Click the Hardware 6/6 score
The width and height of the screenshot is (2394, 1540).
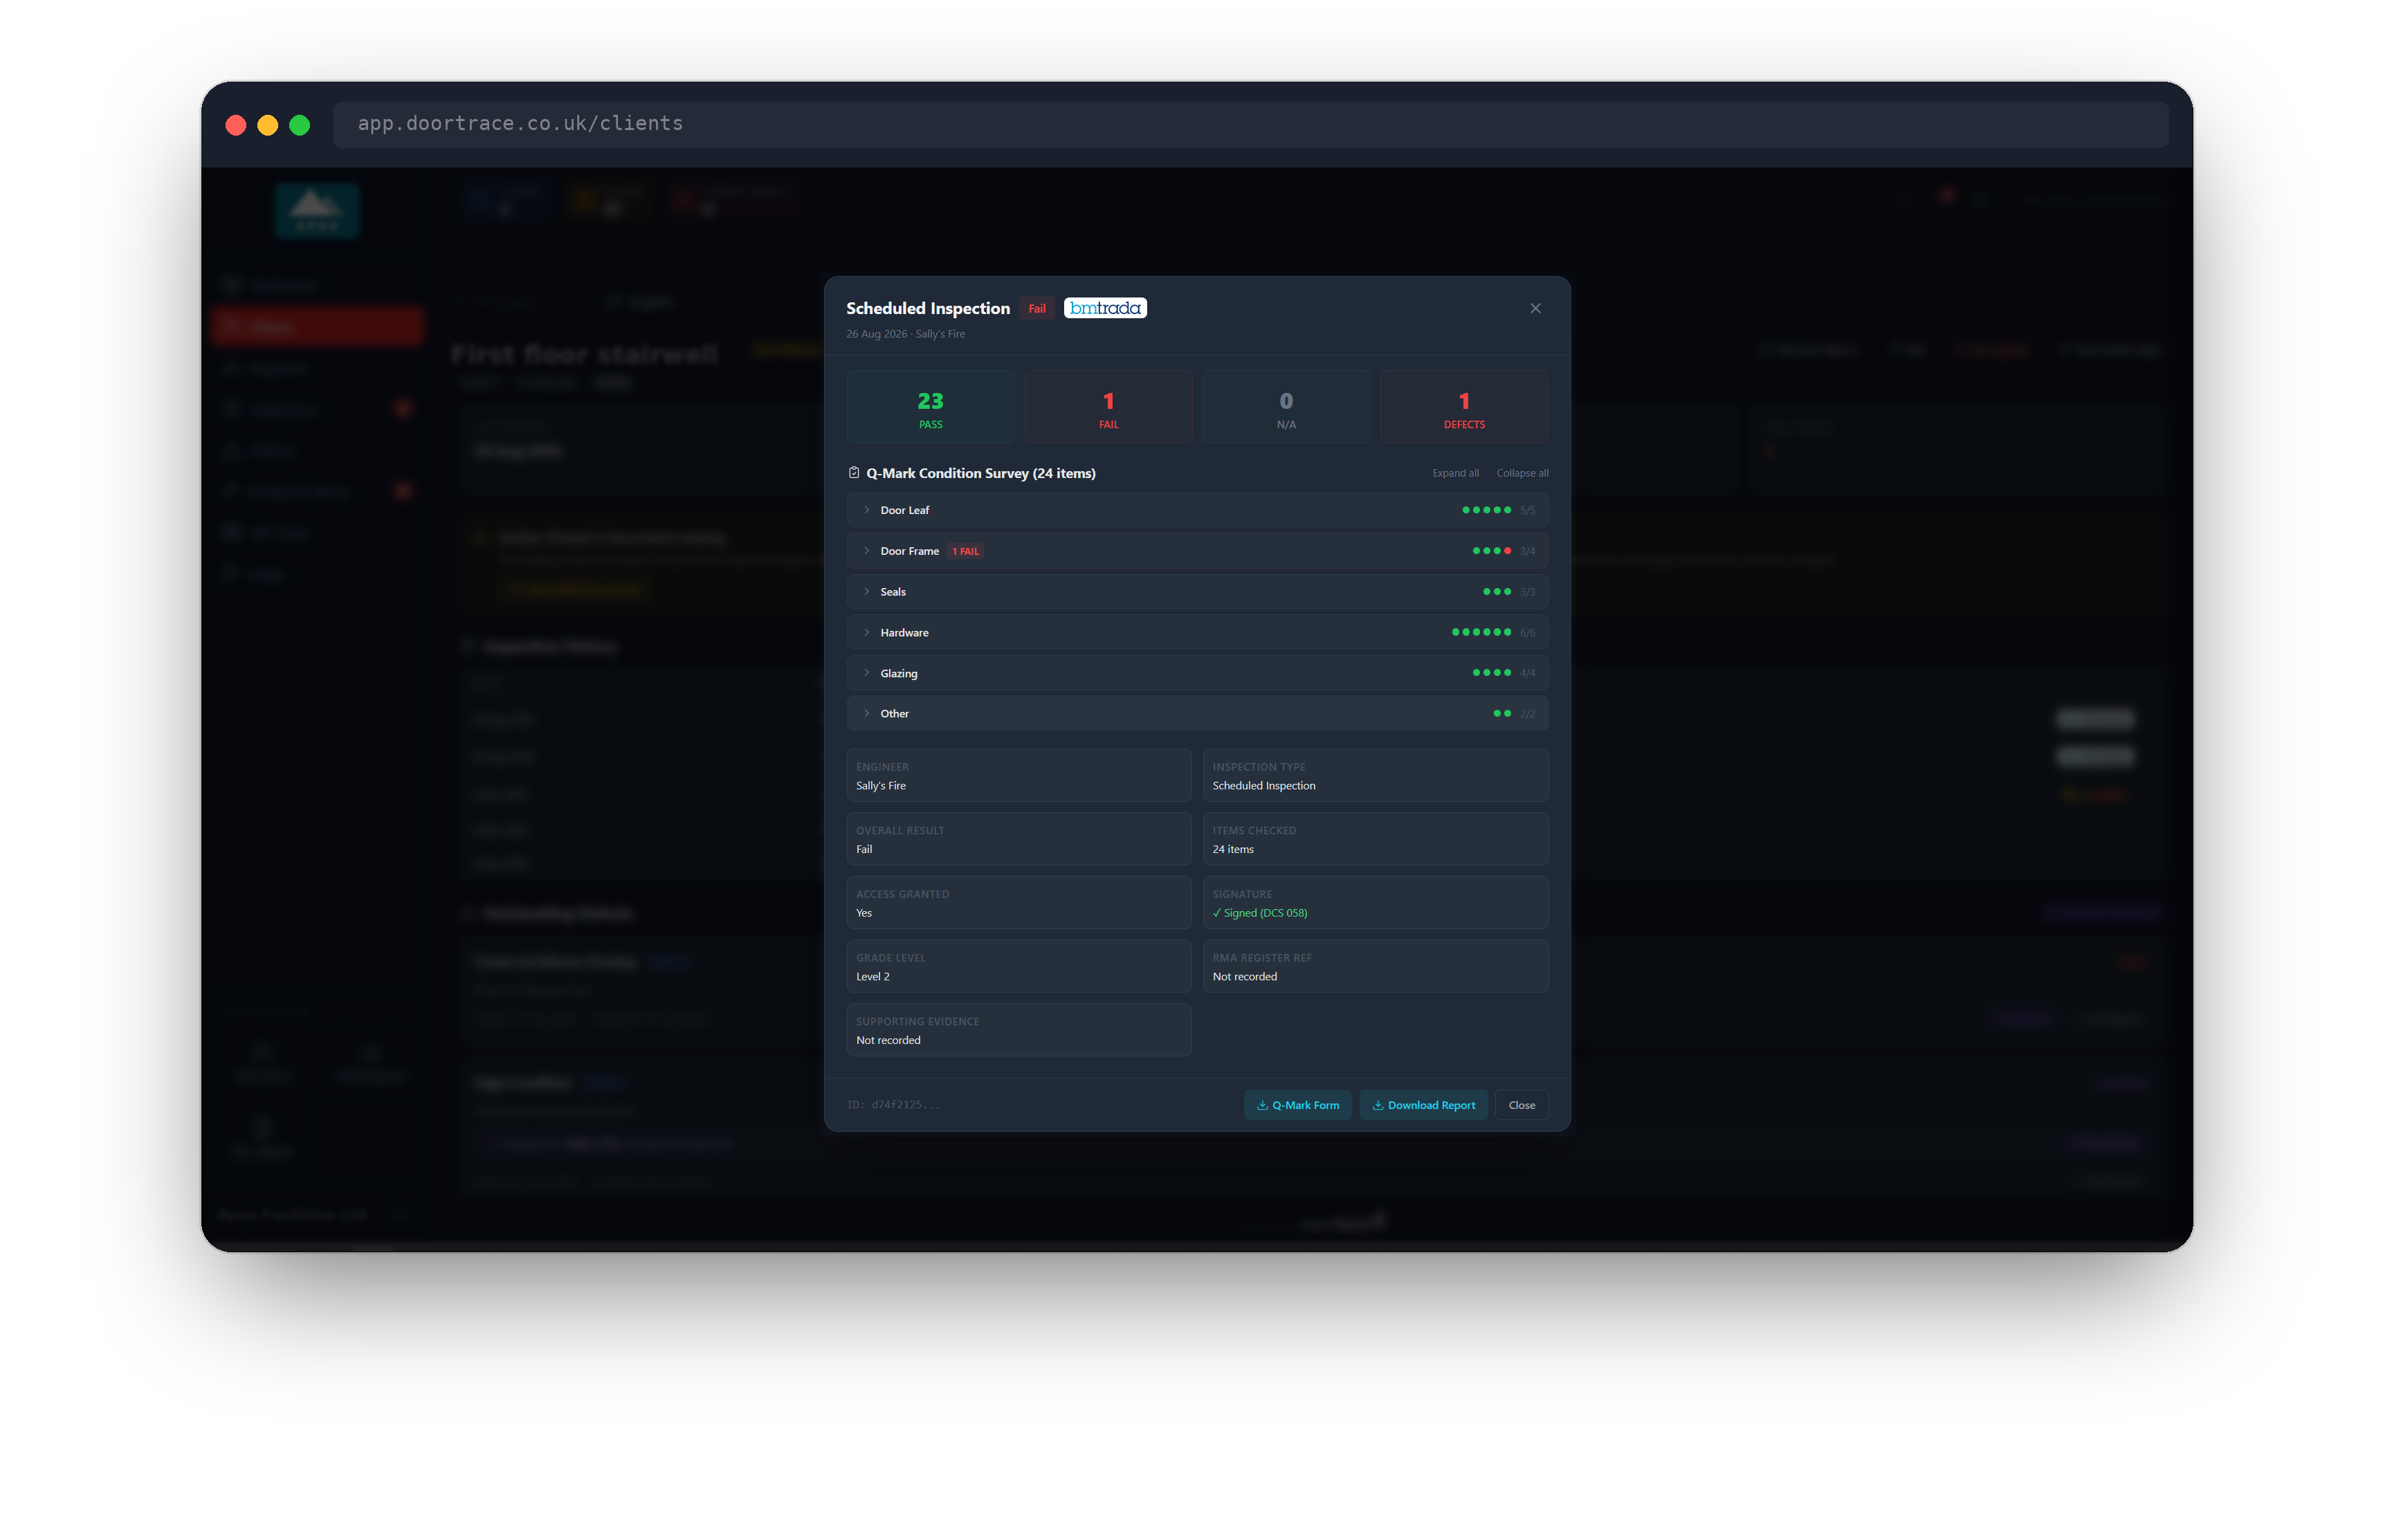(x=1527, y=633)
